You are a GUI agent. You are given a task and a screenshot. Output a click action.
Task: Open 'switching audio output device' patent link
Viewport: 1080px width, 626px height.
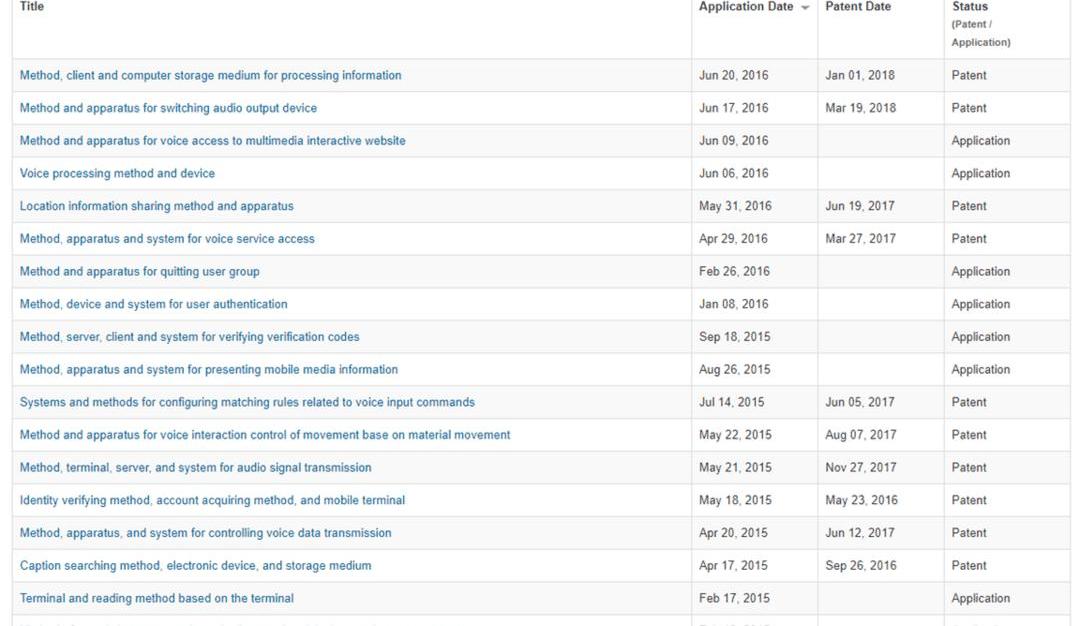click(168, 108)
